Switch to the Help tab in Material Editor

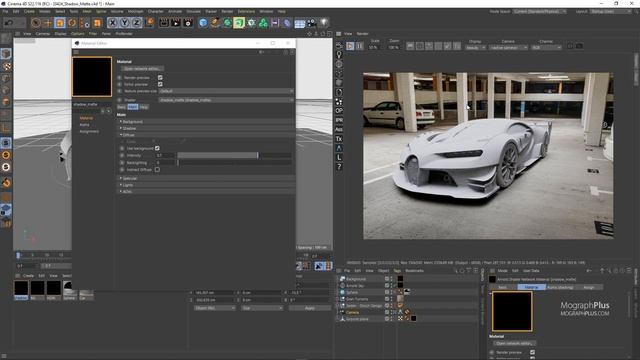click(144, 107)
